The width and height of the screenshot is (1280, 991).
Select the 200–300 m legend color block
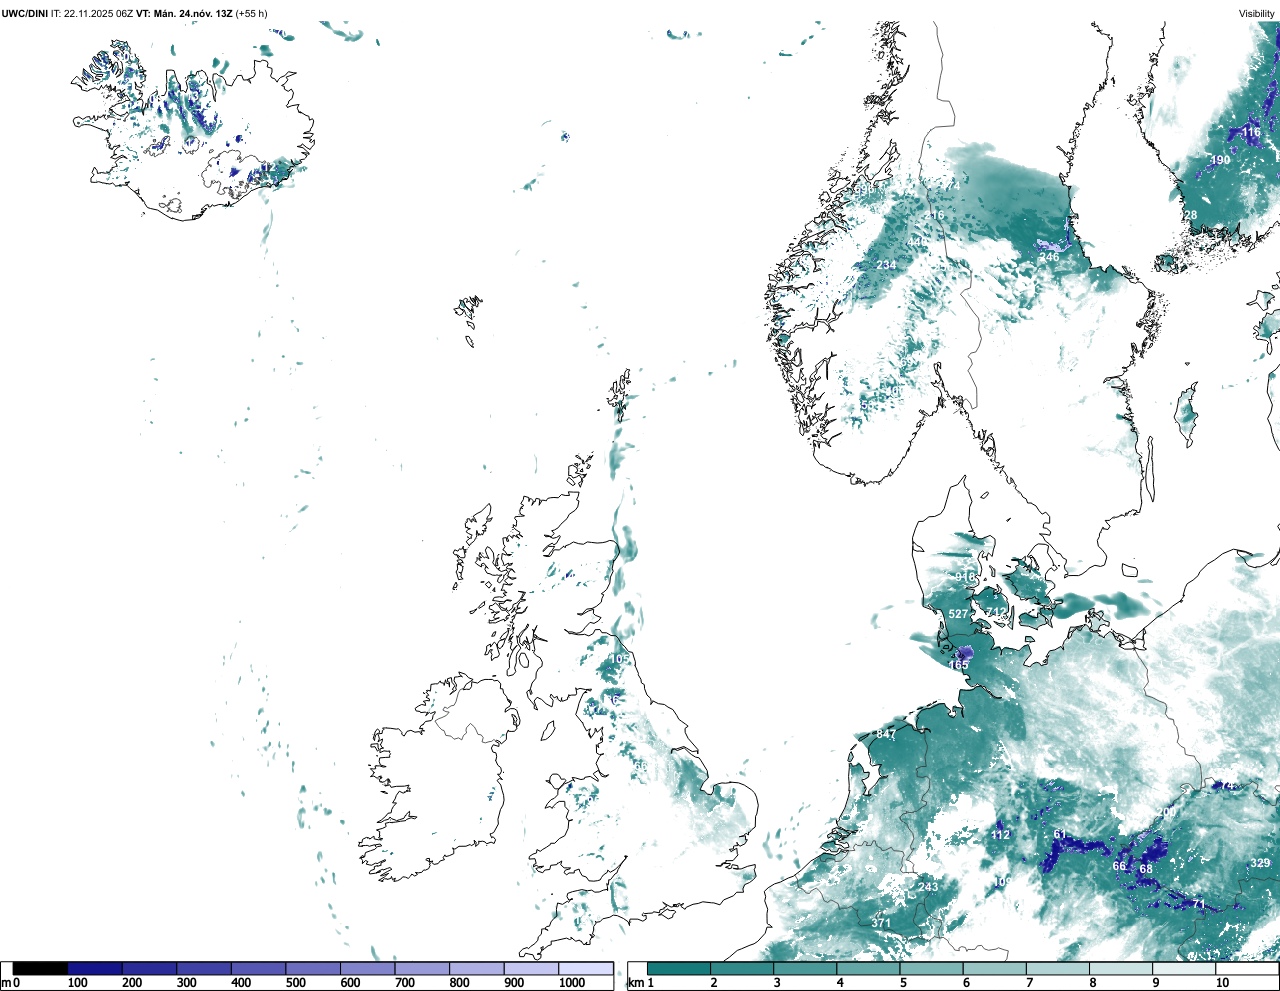(x=150, y=968)
